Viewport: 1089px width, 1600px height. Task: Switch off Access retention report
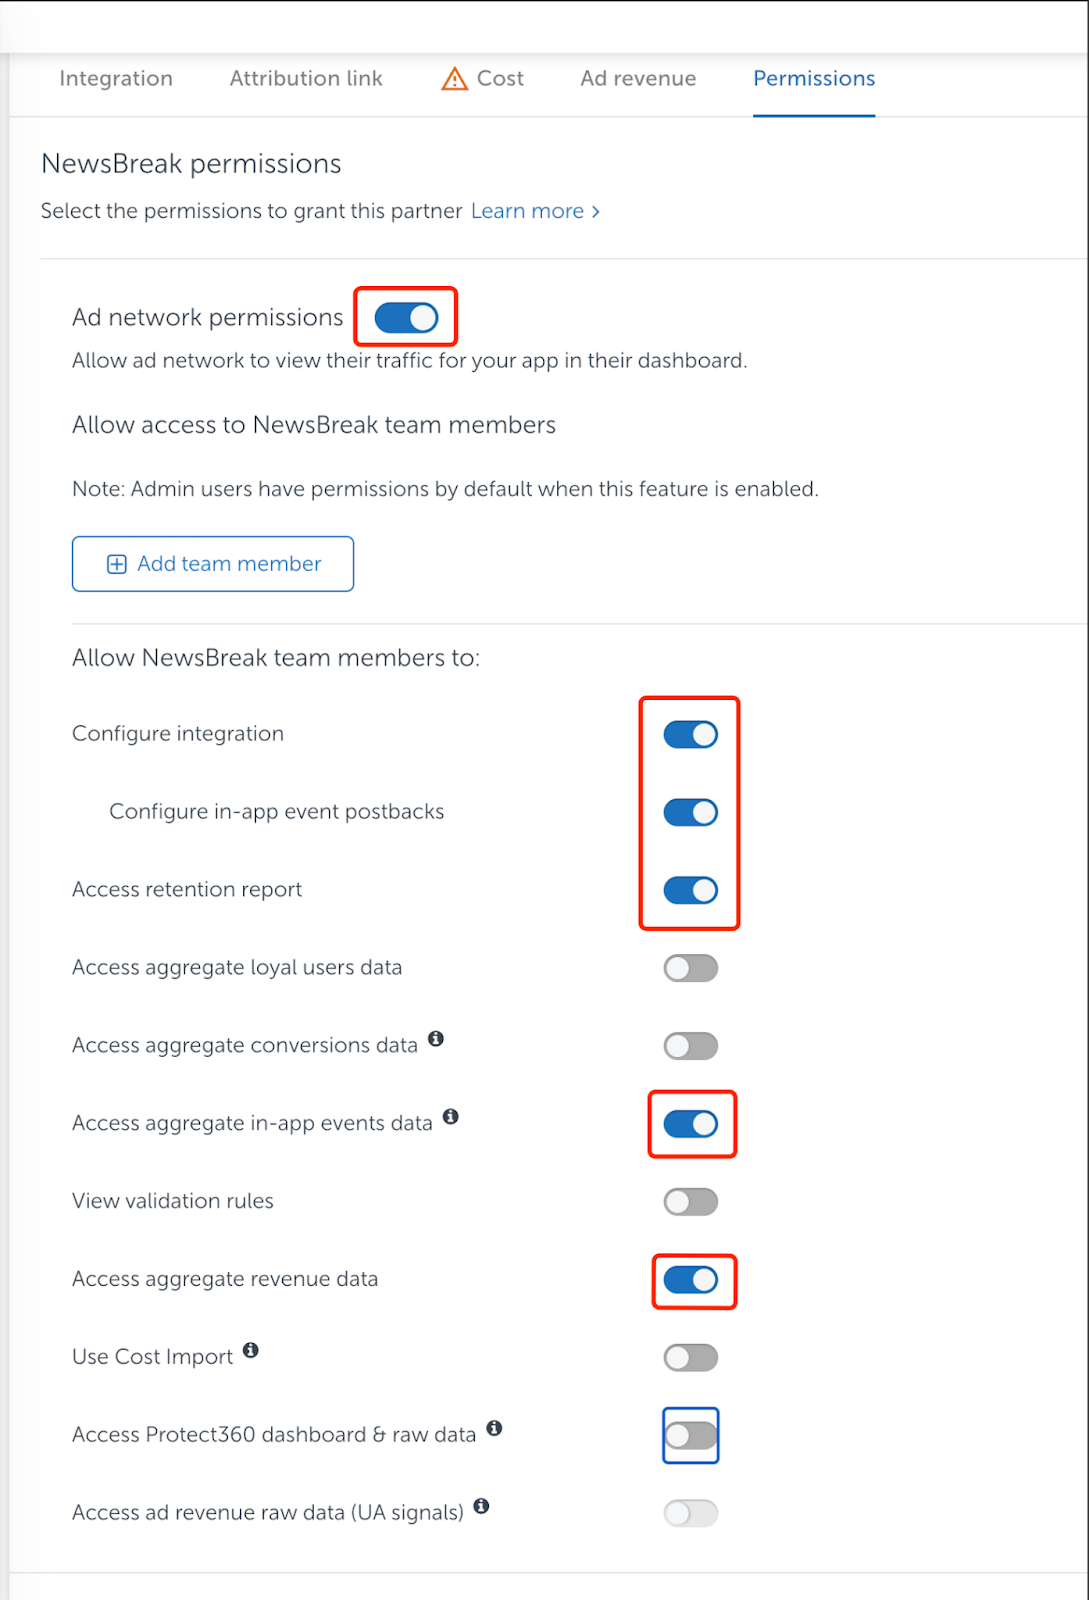[690, 891]
